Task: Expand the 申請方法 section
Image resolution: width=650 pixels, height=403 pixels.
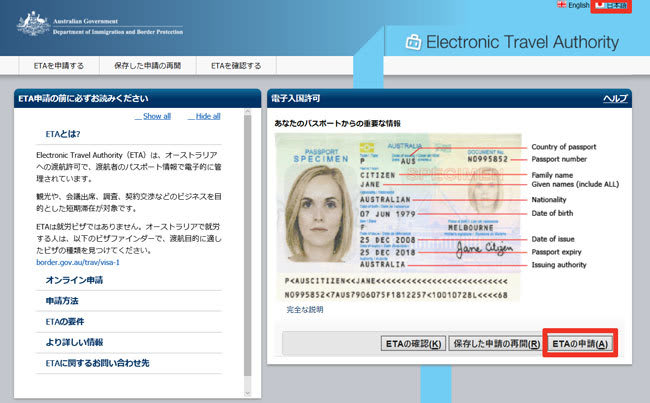Action: pyautogui.click(x=62, y=301)
